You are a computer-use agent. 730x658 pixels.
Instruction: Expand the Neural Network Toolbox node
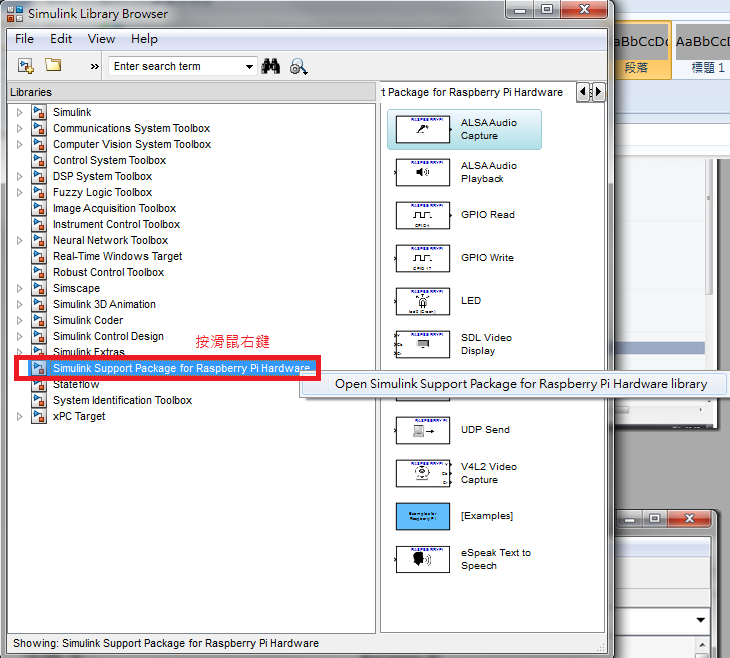click(20, 240)
